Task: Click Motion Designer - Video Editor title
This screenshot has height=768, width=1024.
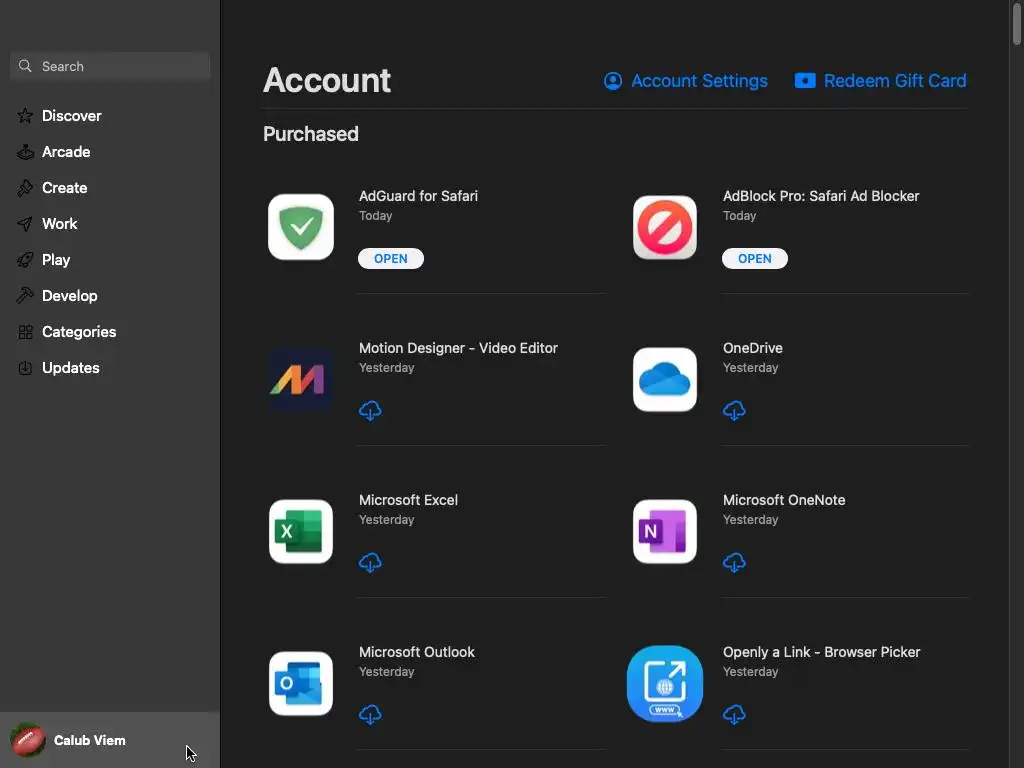Action: pos(458,348)
